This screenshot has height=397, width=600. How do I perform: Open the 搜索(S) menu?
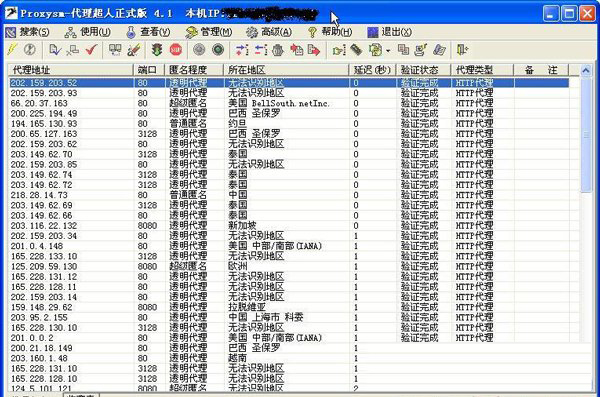[28, 32]
